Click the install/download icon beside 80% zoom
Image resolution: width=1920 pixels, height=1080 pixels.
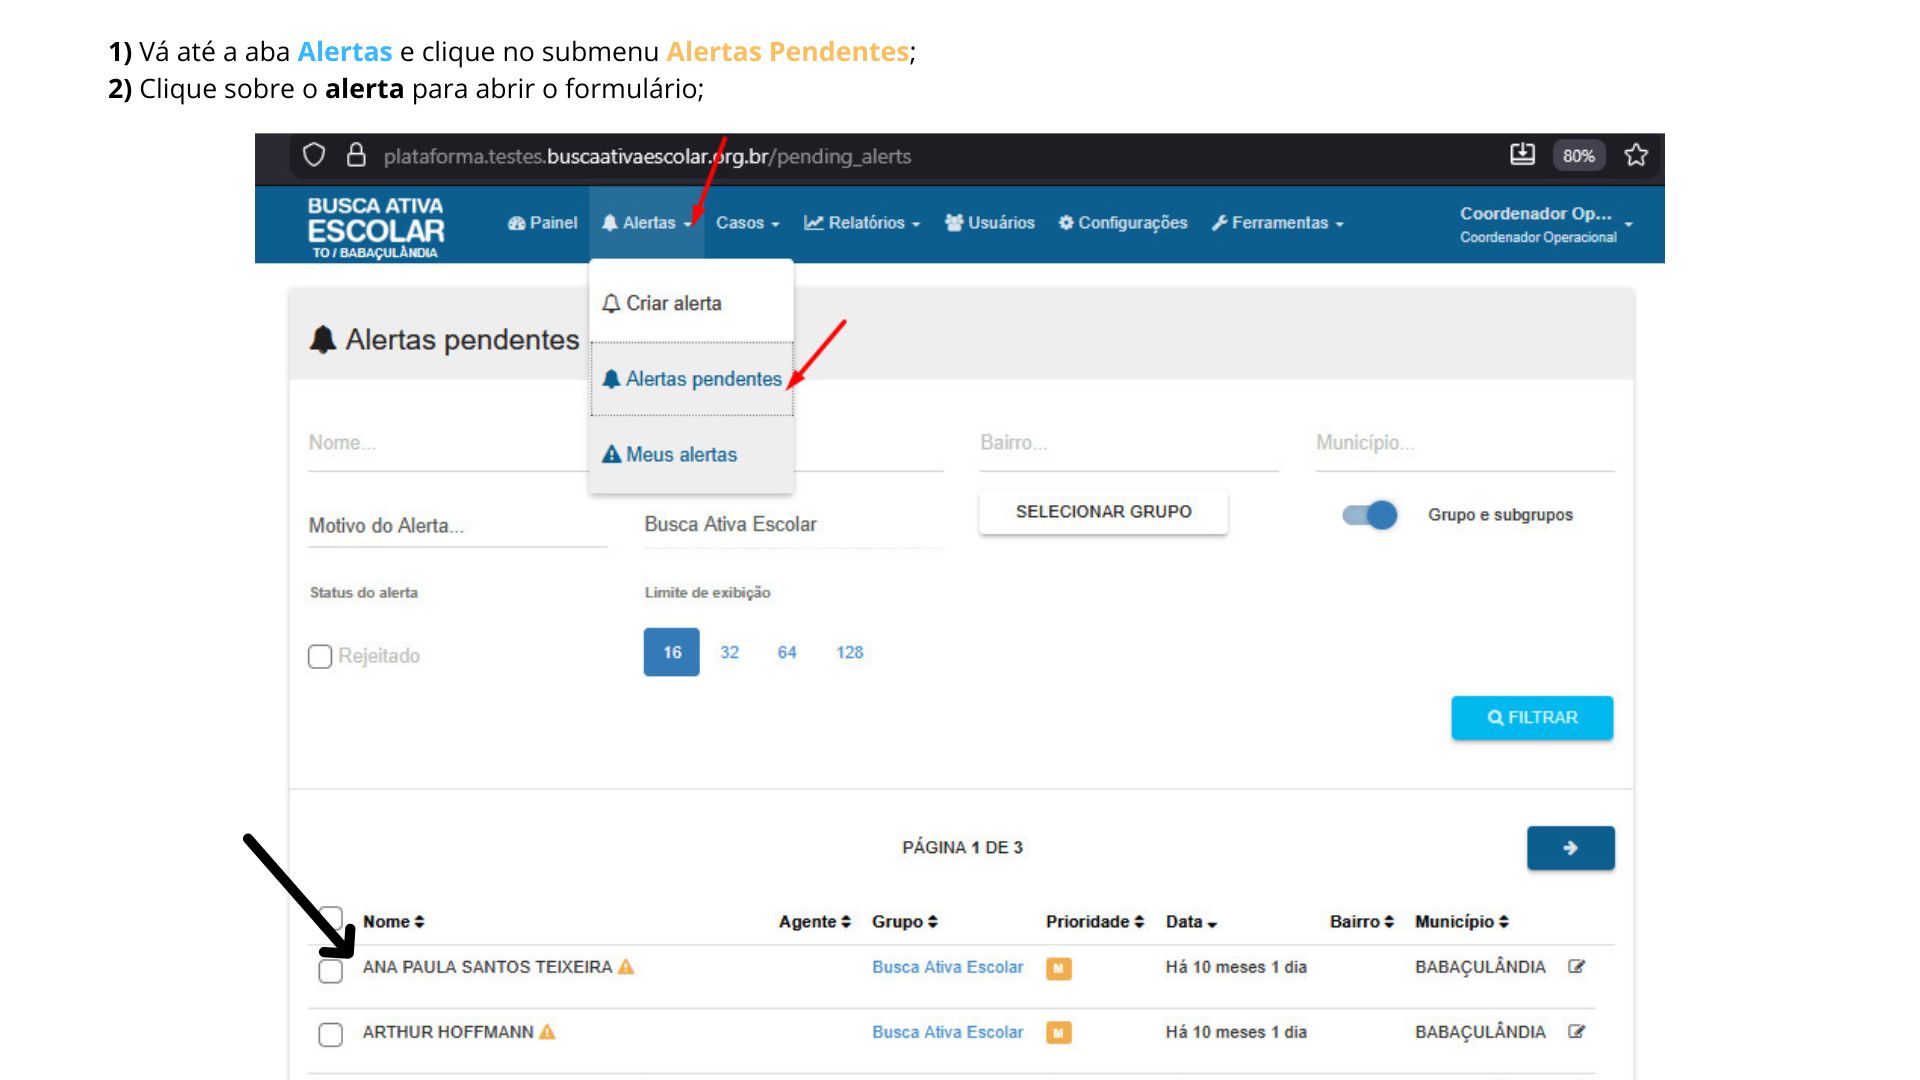(x=1522, y=154)
